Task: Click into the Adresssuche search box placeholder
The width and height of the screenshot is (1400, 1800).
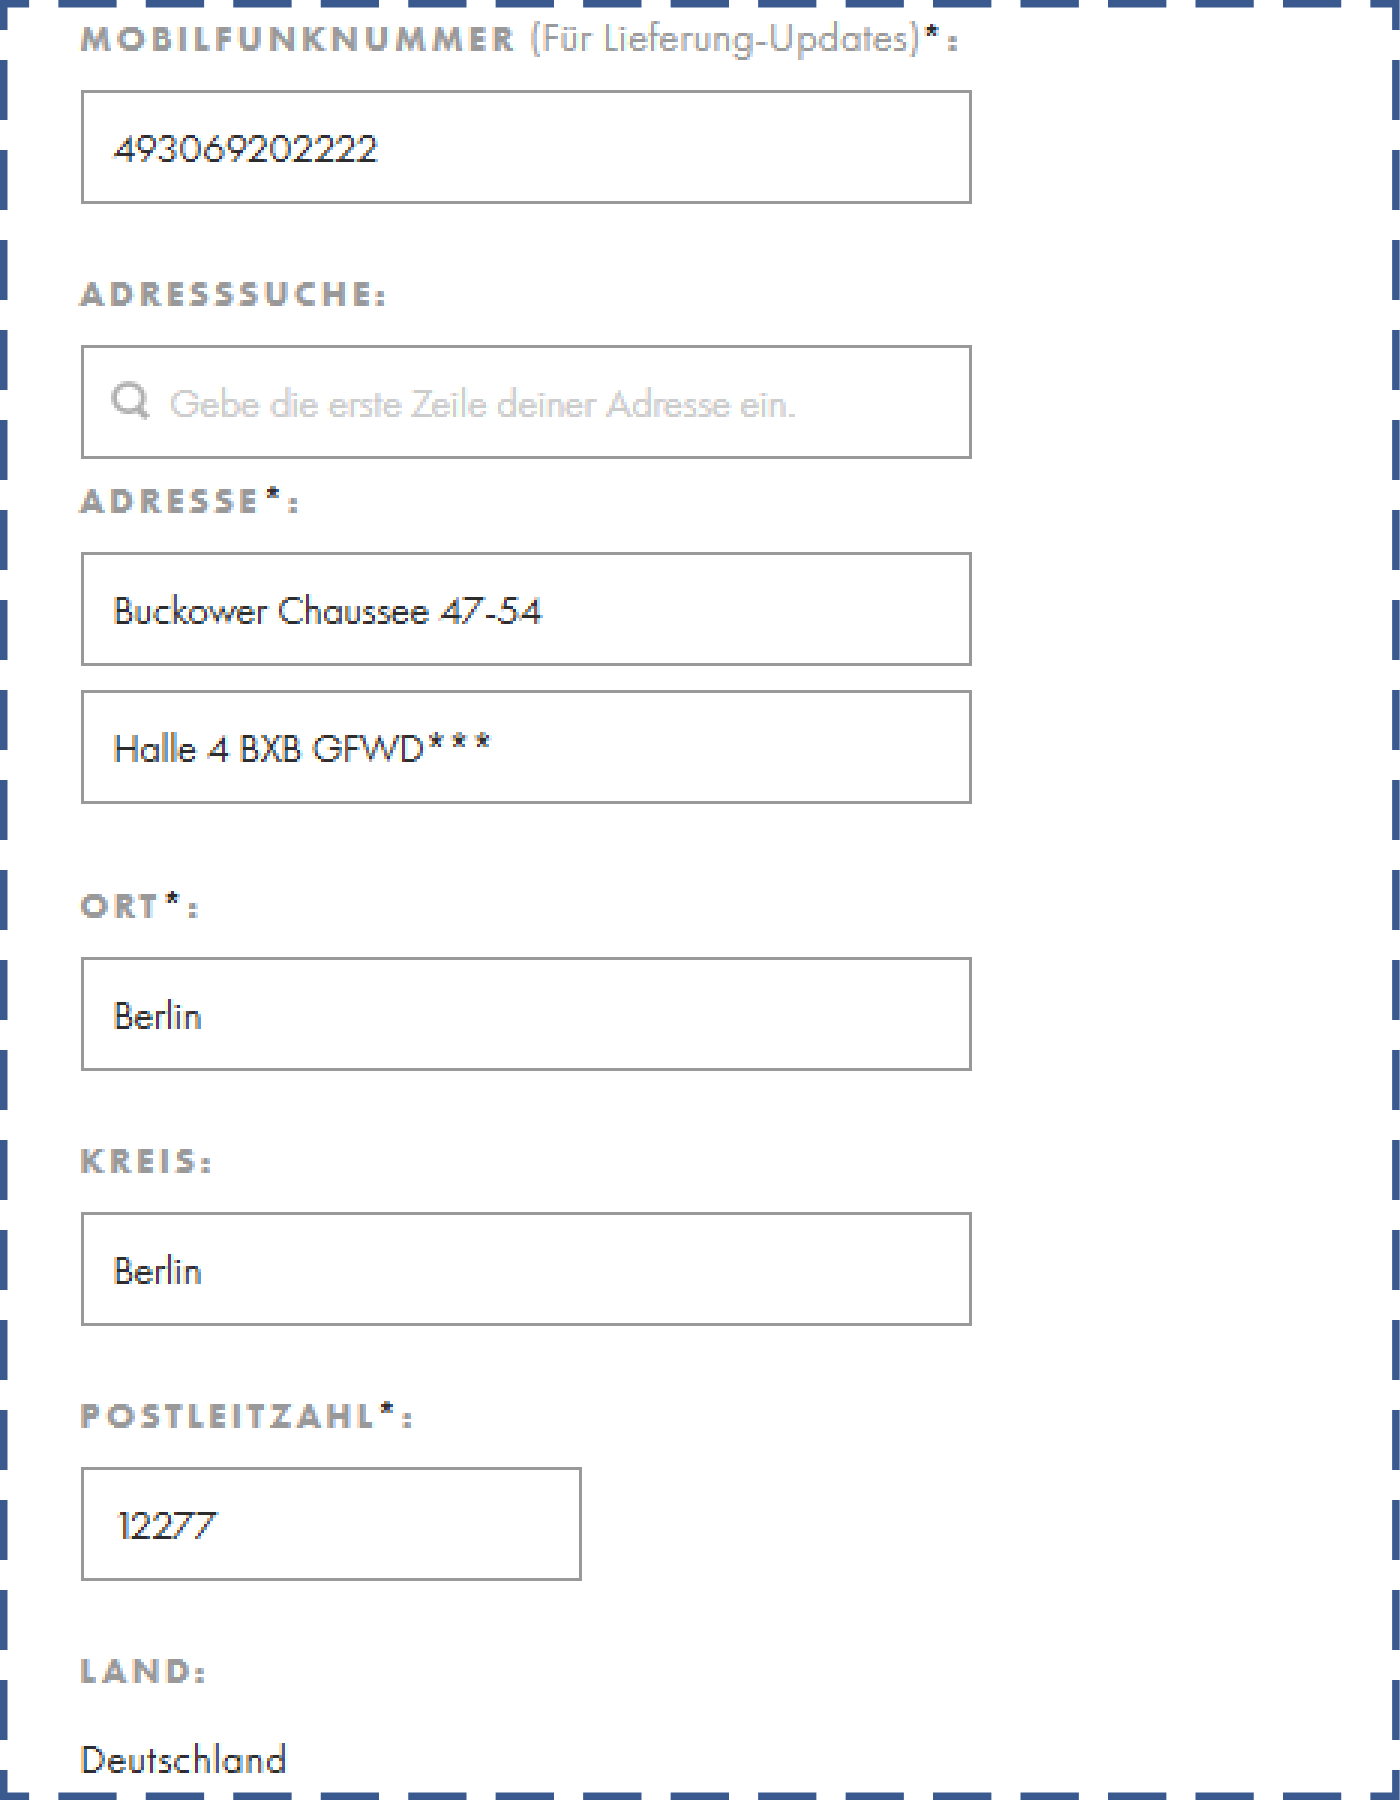Action: [x=482, y=404]
